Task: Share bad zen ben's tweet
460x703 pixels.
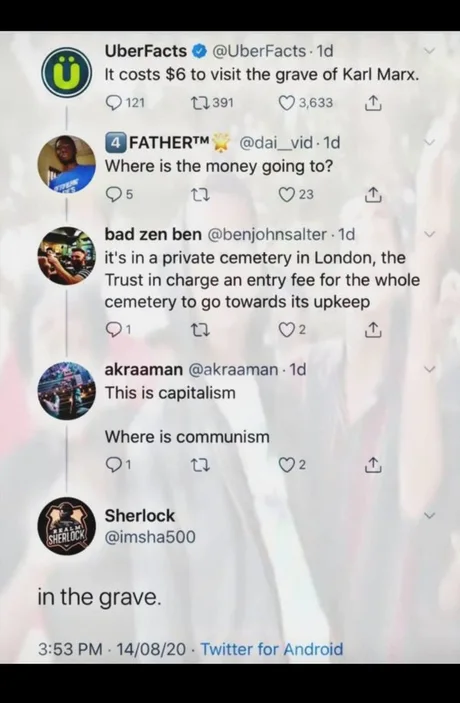Action: click(x=373, y=331)
